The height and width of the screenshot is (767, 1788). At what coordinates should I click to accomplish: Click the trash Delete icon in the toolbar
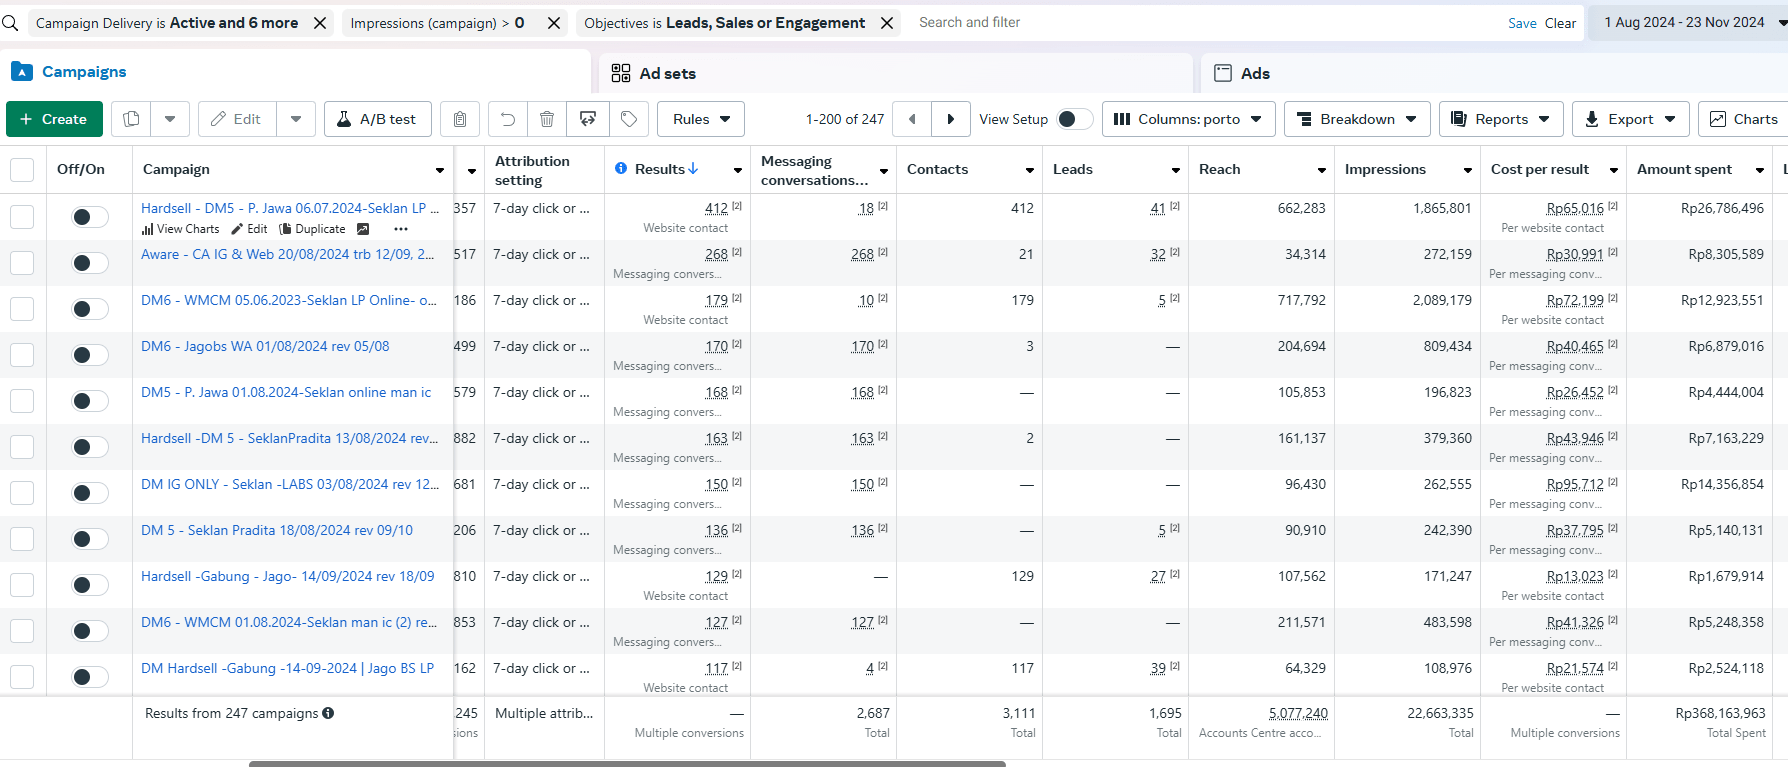pos(547,119)
